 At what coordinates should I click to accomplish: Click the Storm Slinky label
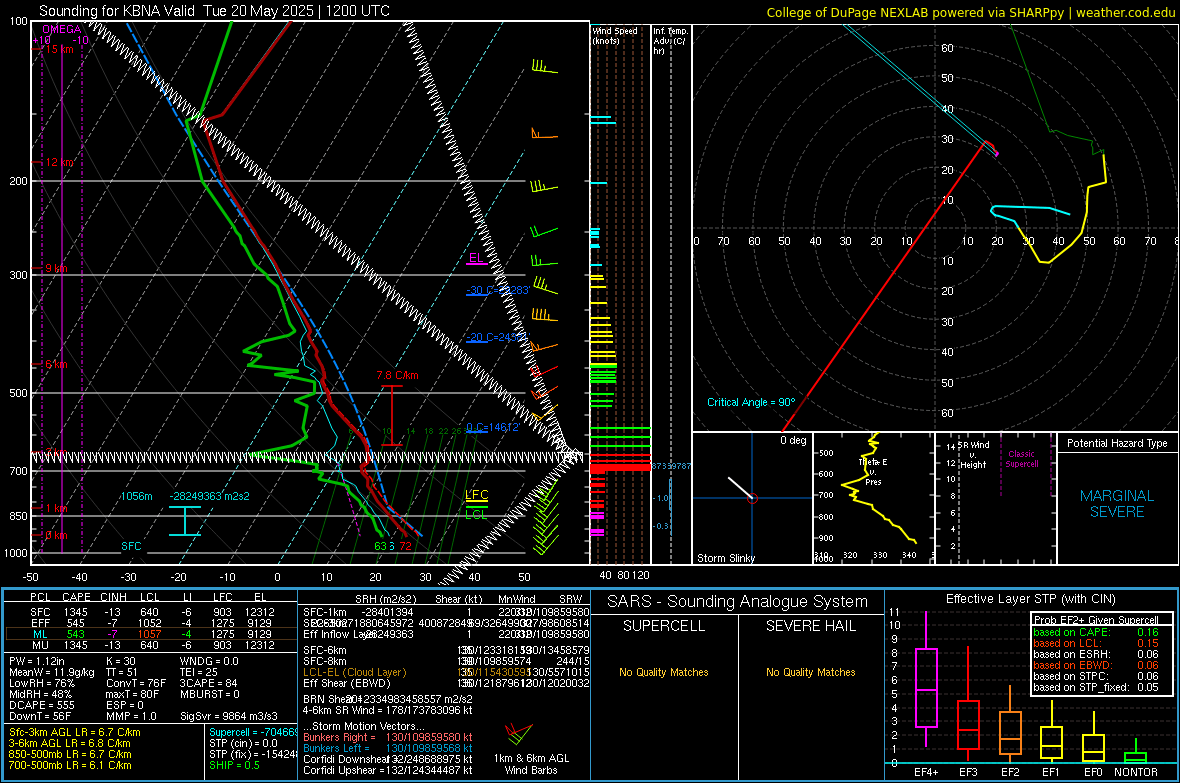pos(726,558)
